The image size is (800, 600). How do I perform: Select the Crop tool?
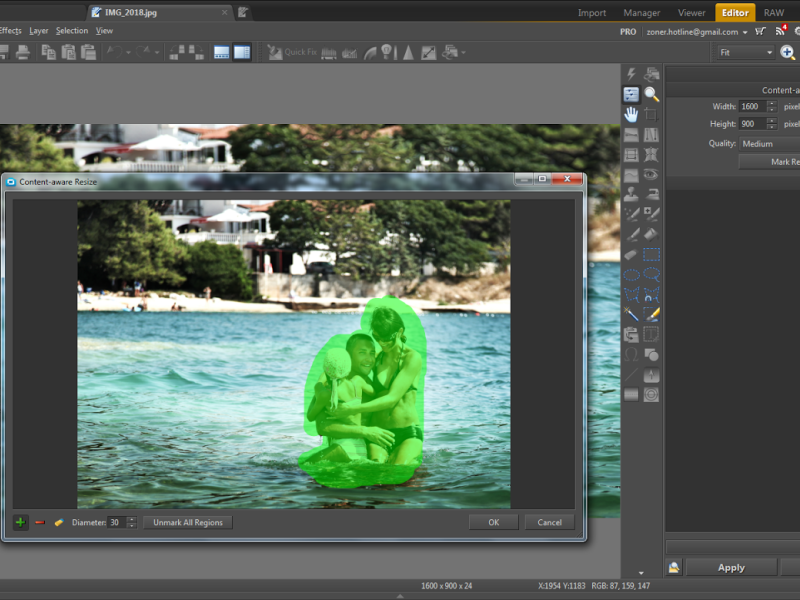pyautogui.click(x=651, y=114)
